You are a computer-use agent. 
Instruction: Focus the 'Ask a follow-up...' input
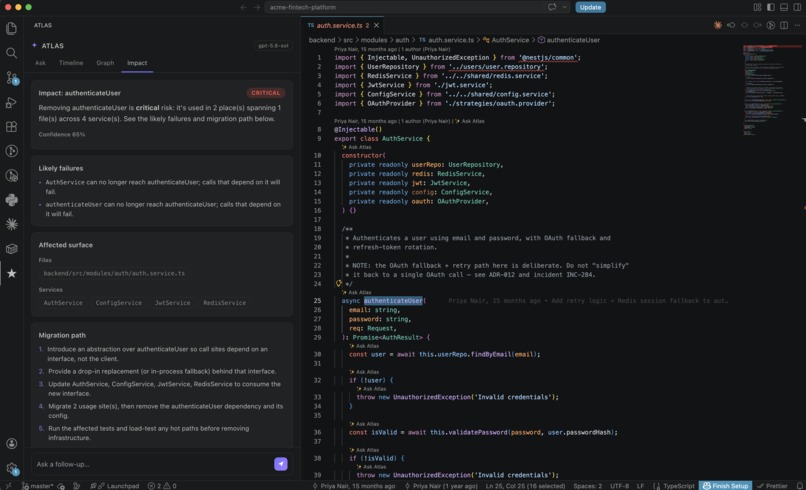coord(152,464)
